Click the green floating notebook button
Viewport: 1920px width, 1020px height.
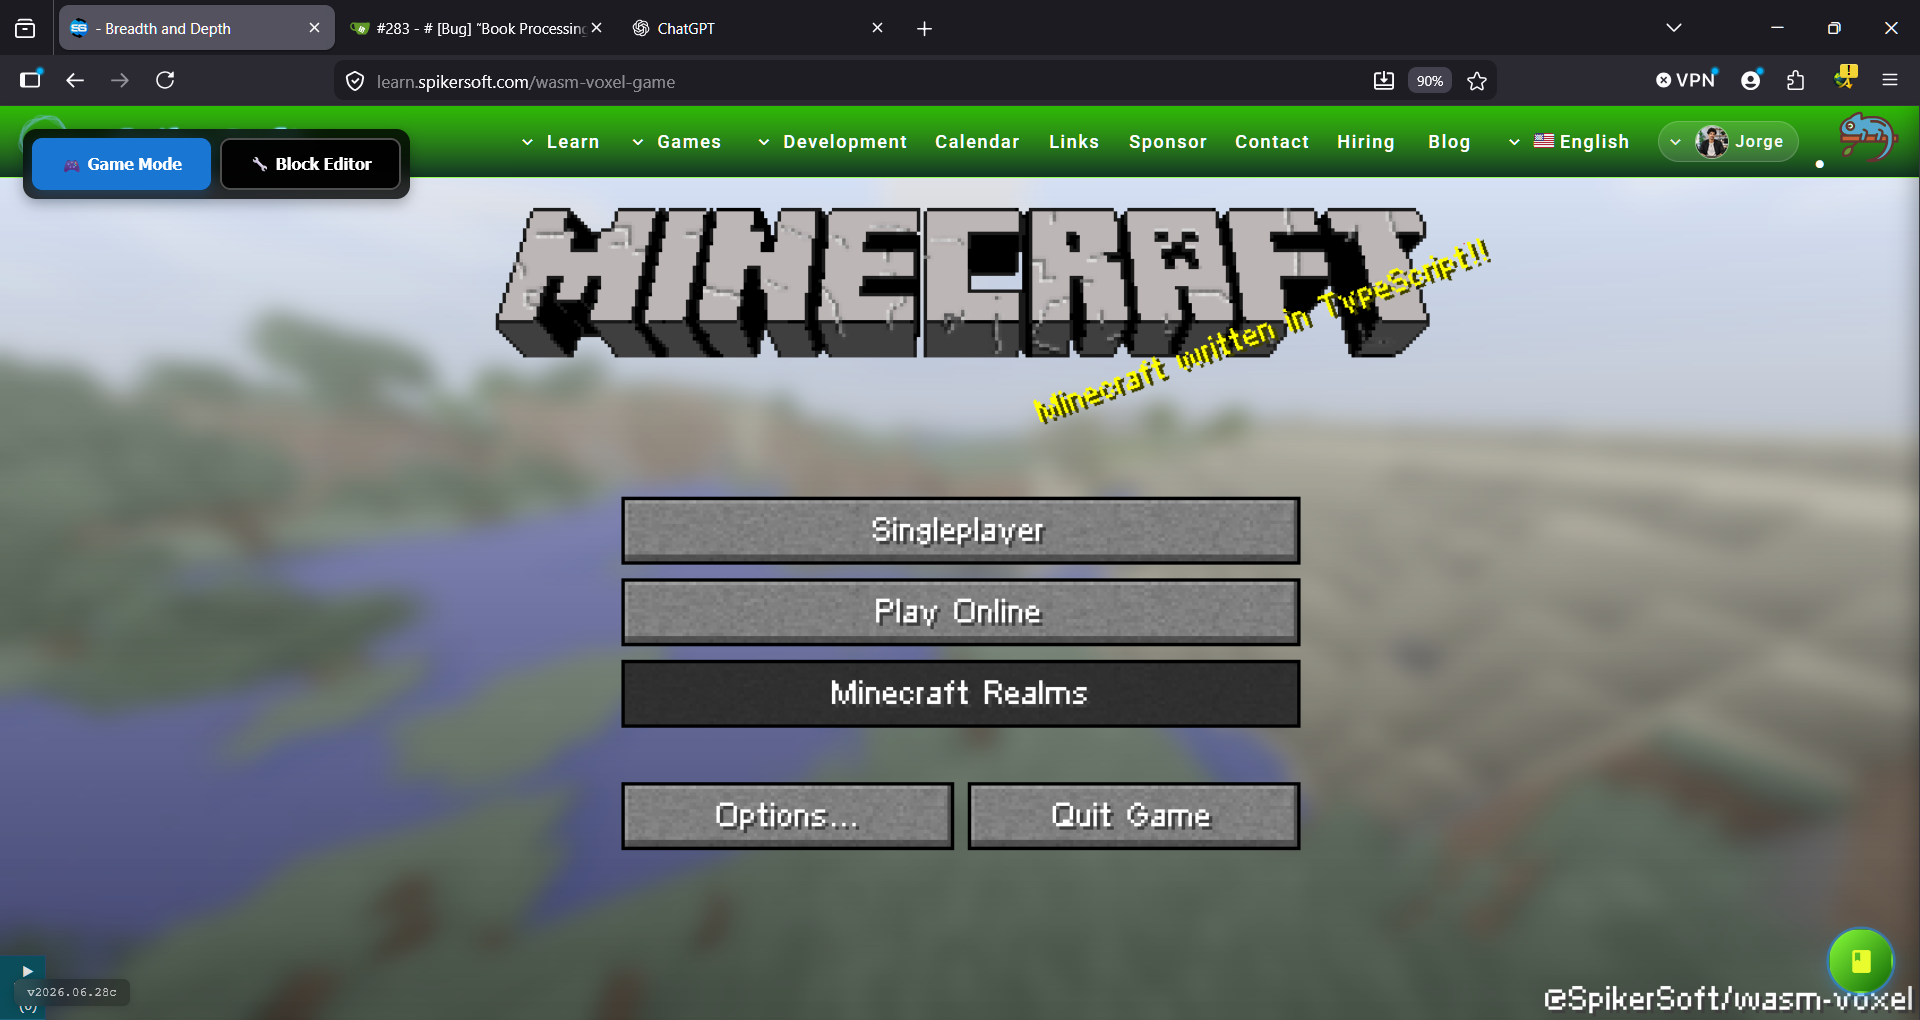tap(1861, 962)
